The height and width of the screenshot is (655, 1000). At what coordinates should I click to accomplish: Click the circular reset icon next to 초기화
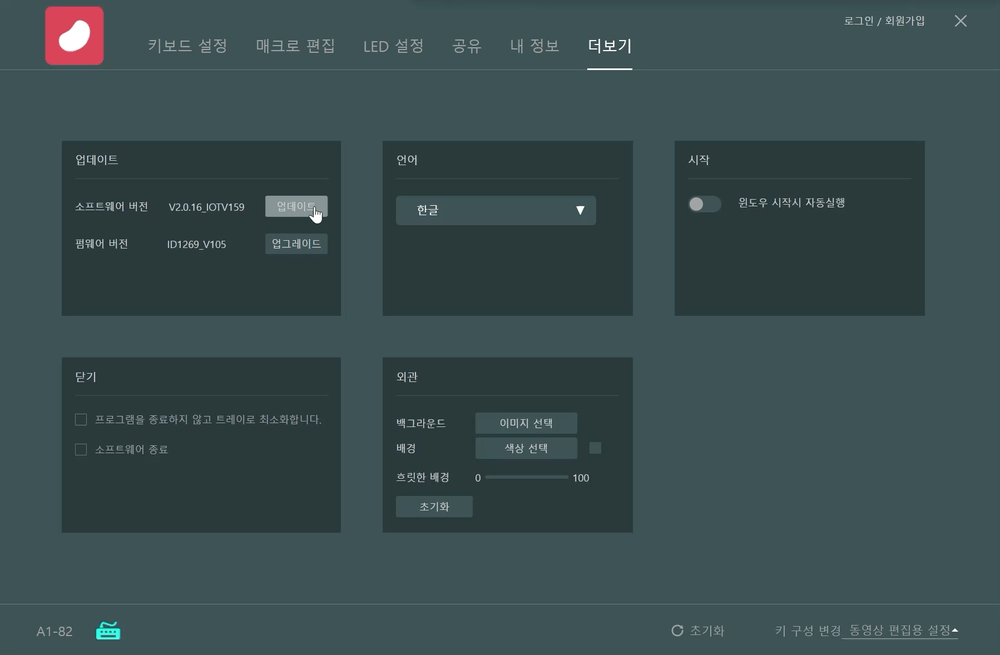[675, 630]
